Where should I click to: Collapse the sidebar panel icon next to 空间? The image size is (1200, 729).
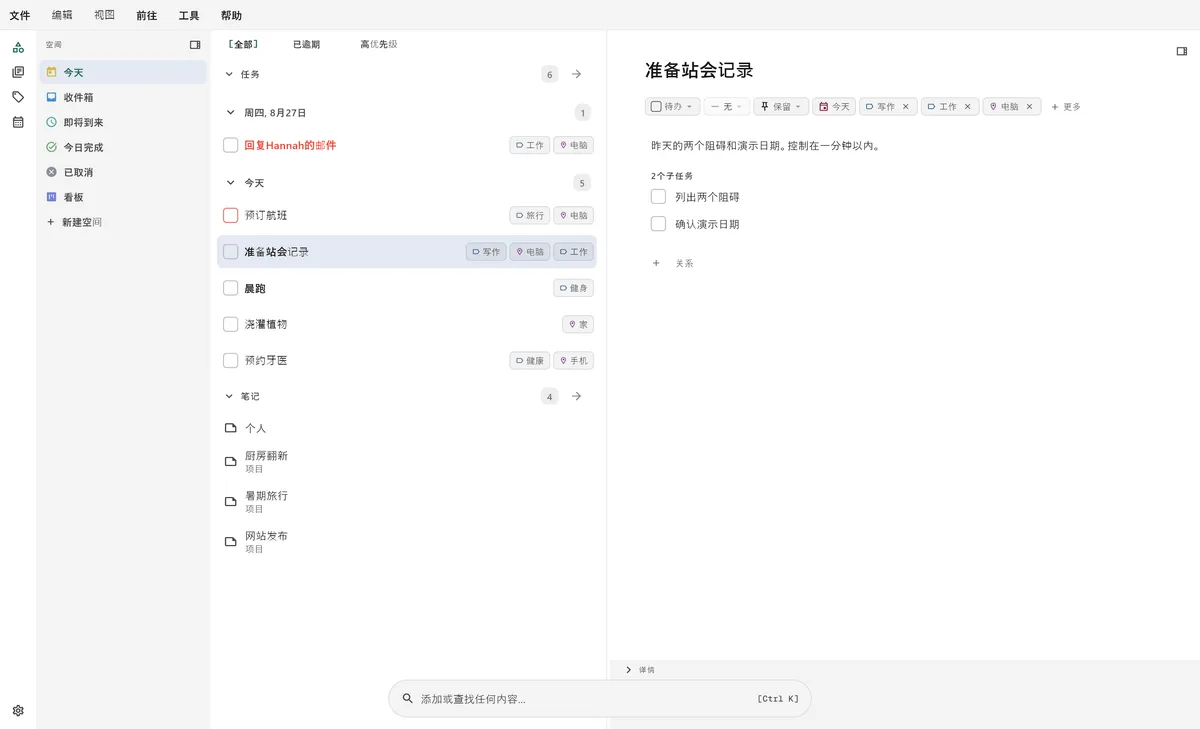coord(195,45)
